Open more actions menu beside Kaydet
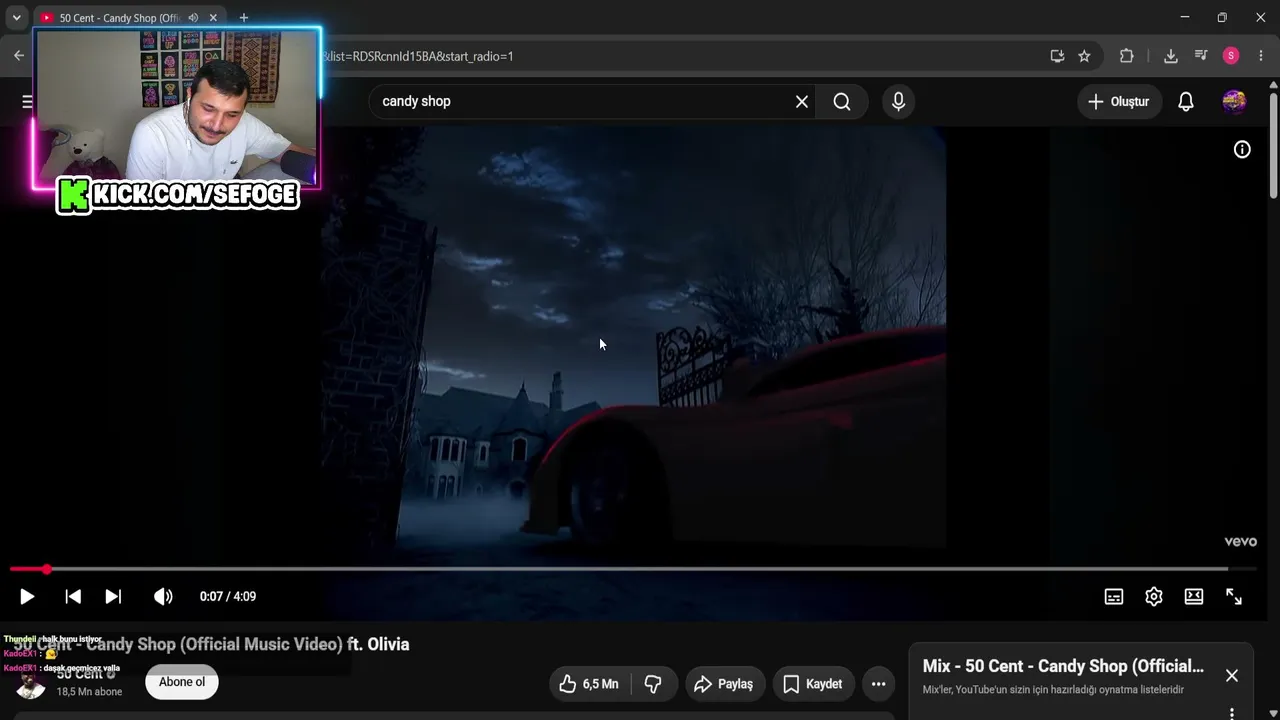 [x=878, y=684]
